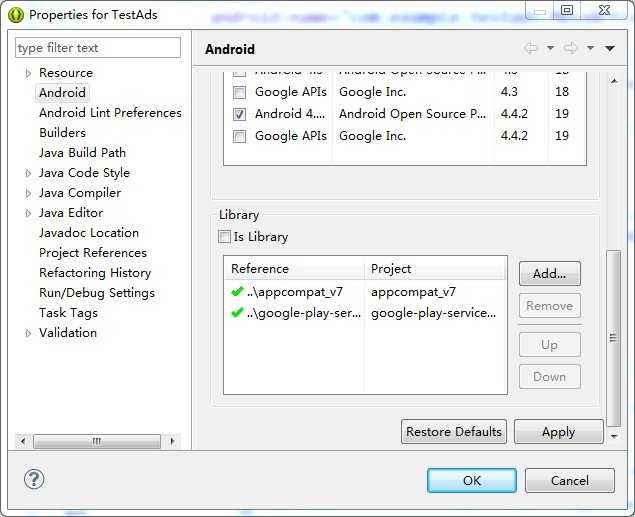Click Android Open Source P... vendor cell
Image resolution: width=635 pixels, height=517 pixels.
(412, 114)
